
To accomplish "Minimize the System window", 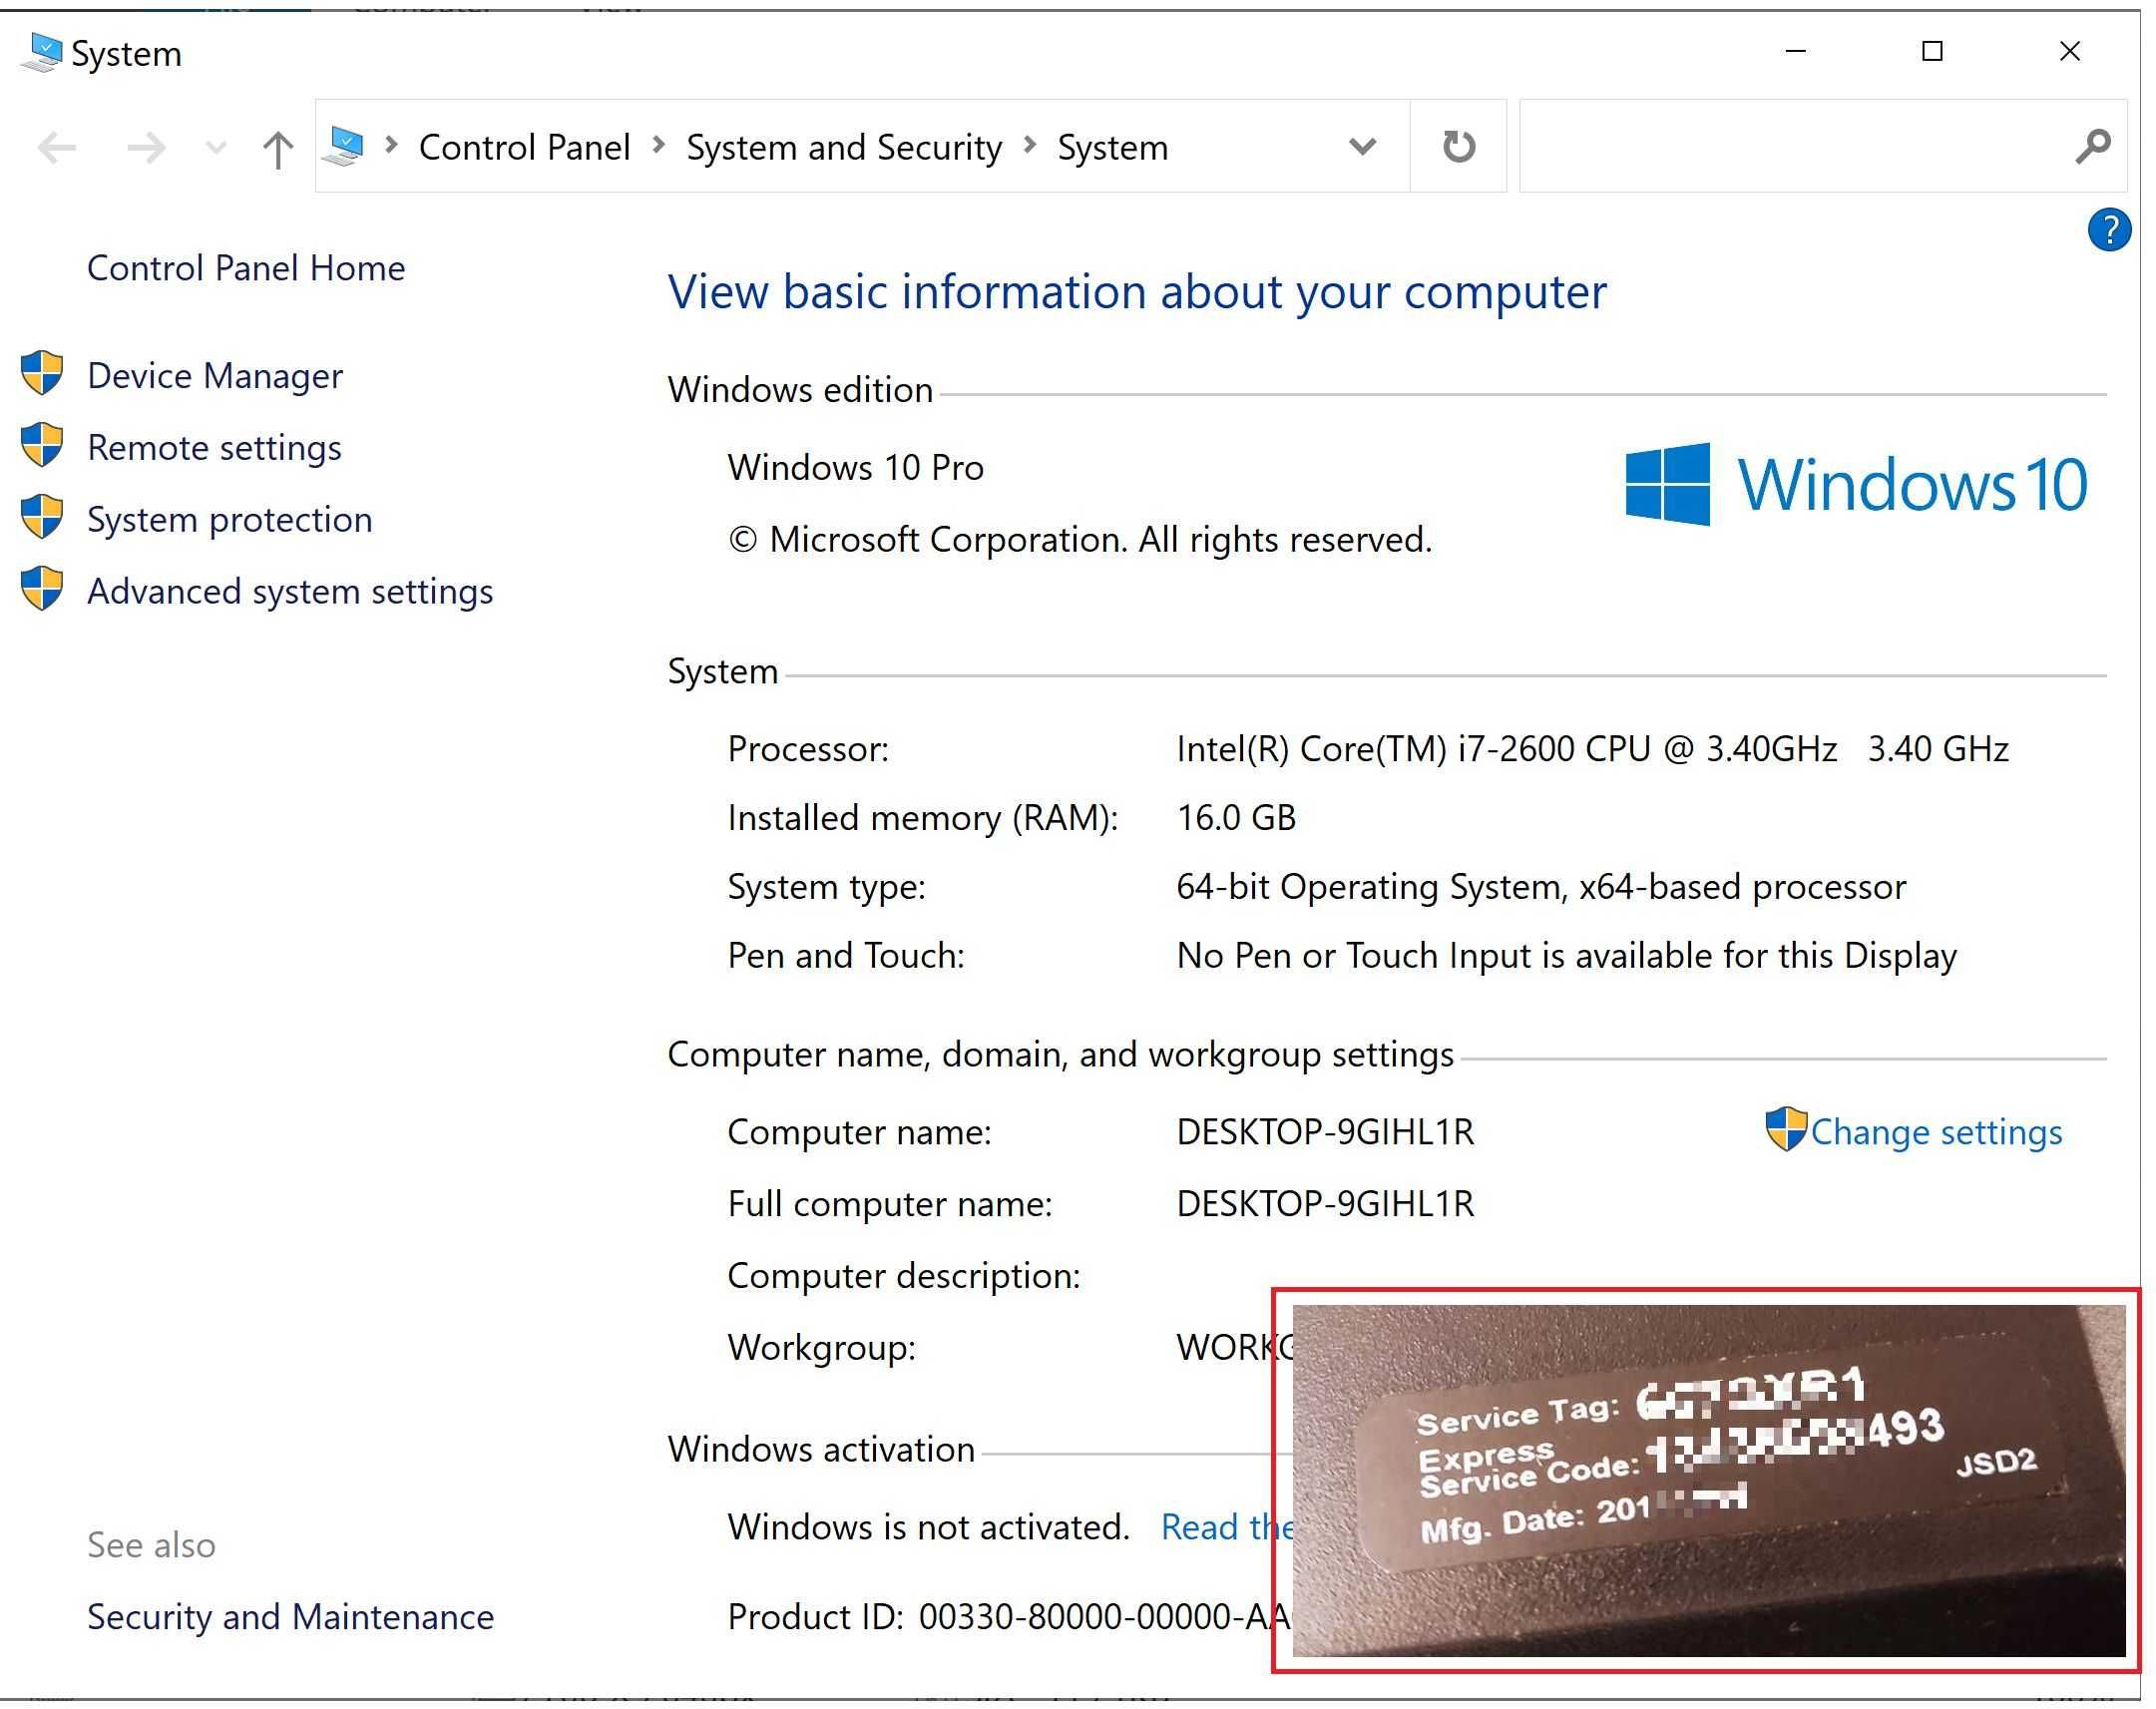I will 1795,51.
